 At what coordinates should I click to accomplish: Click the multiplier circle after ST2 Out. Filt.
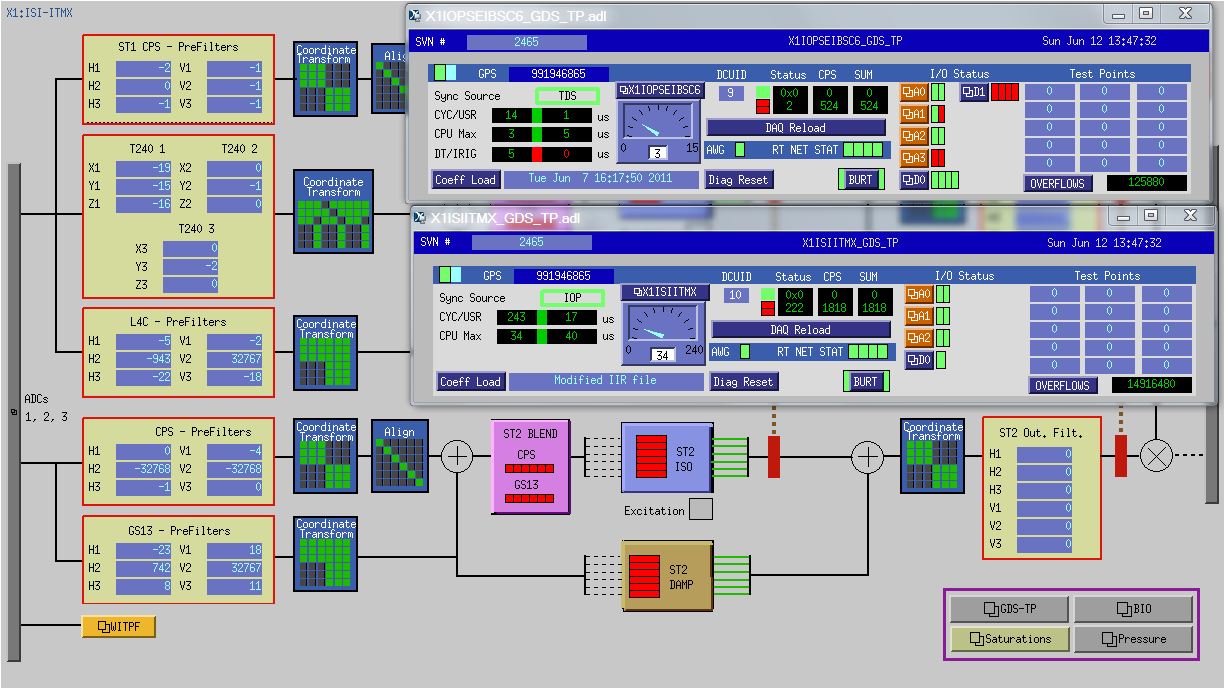1157,457
